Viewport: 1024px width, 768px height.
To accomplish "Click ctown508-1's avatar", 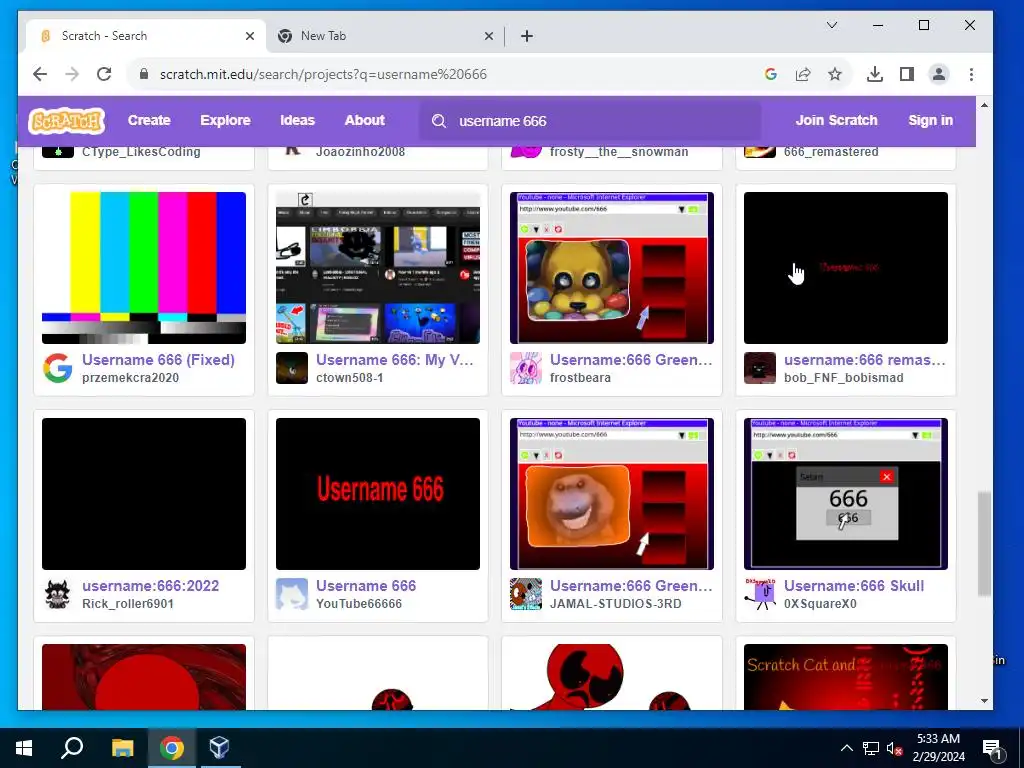I will click(x=291, y=368).
